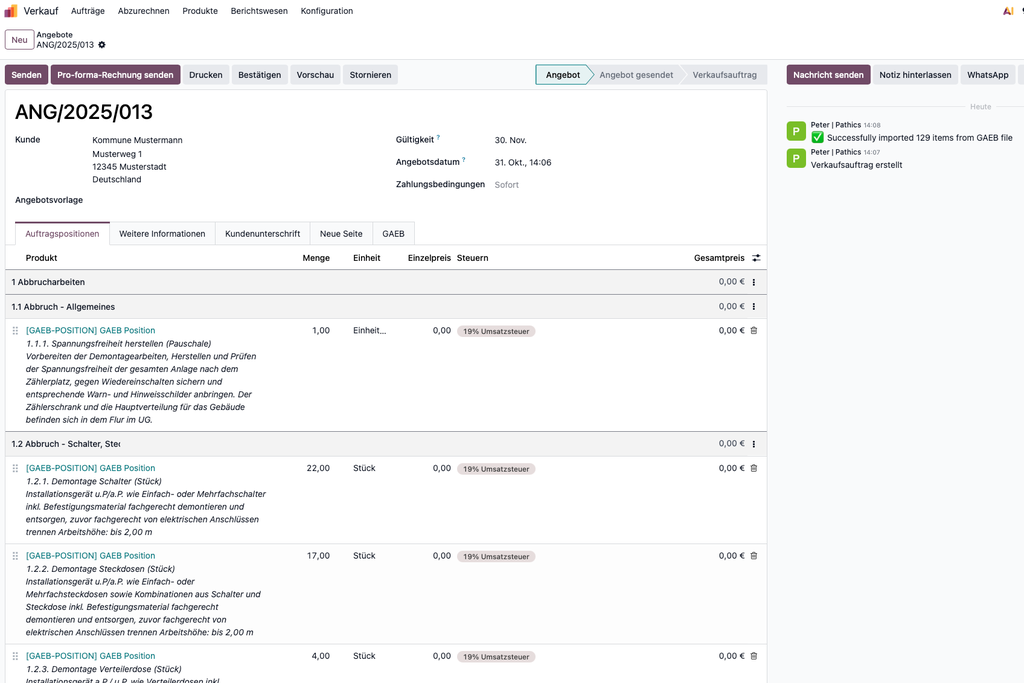Click the Gültigkeit date field 30. Nov.

pyautogui.click(x=510, y=140)
